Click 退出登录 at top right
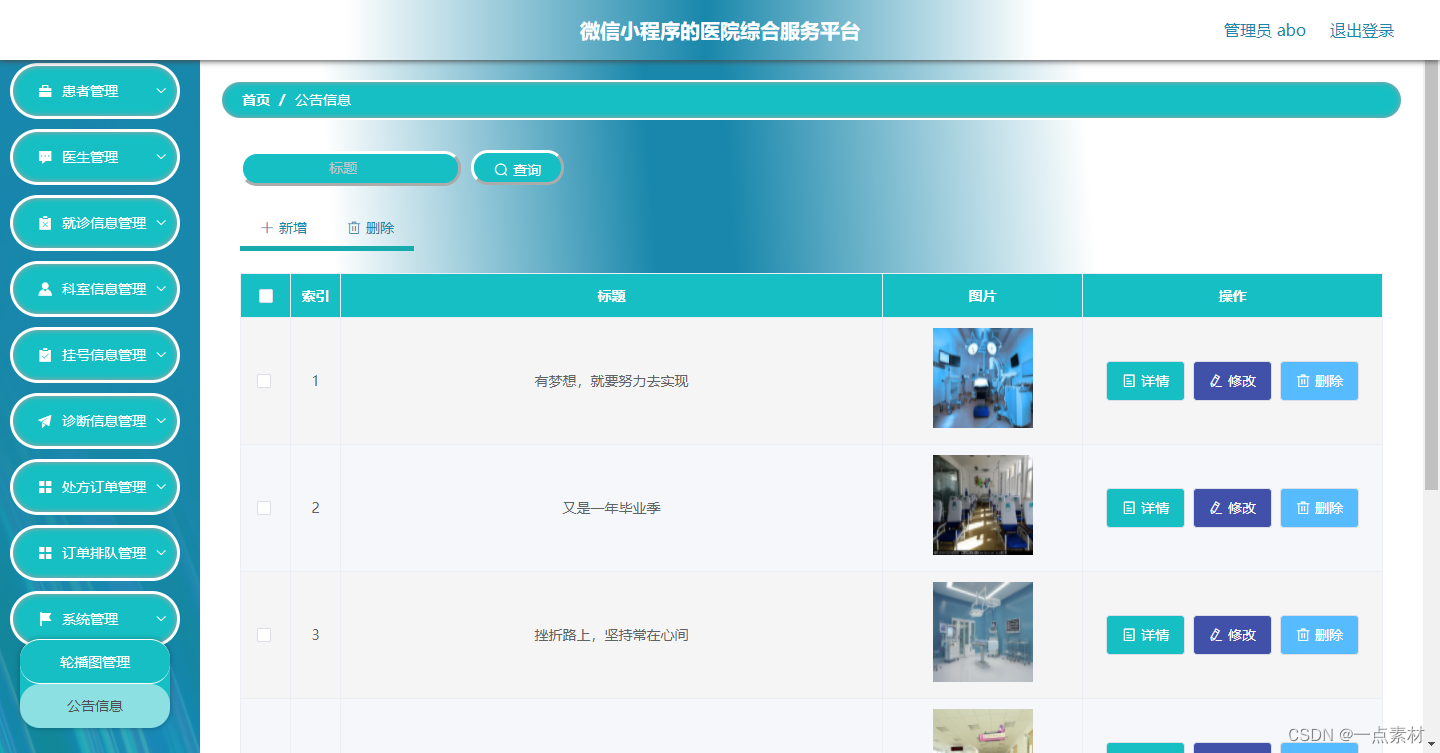 click(x=1360, y=30)
